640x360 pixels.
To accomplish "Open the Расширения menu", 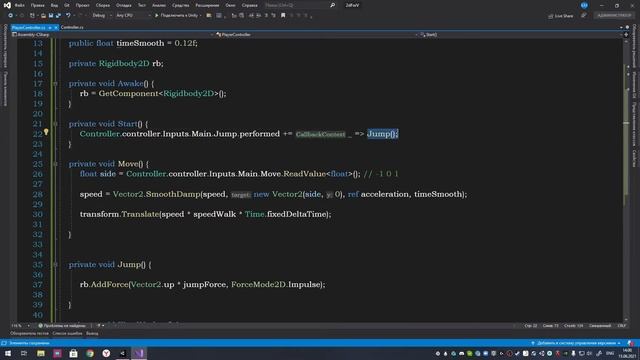I will tap(207, 5).
